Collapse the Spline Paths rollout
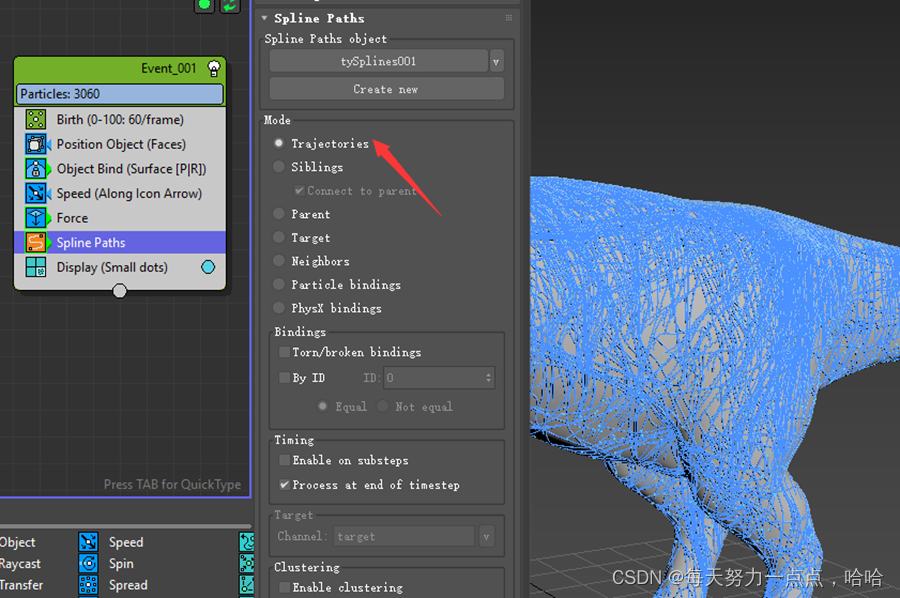Screen dimensions: 900x598 tap(264, 17)
